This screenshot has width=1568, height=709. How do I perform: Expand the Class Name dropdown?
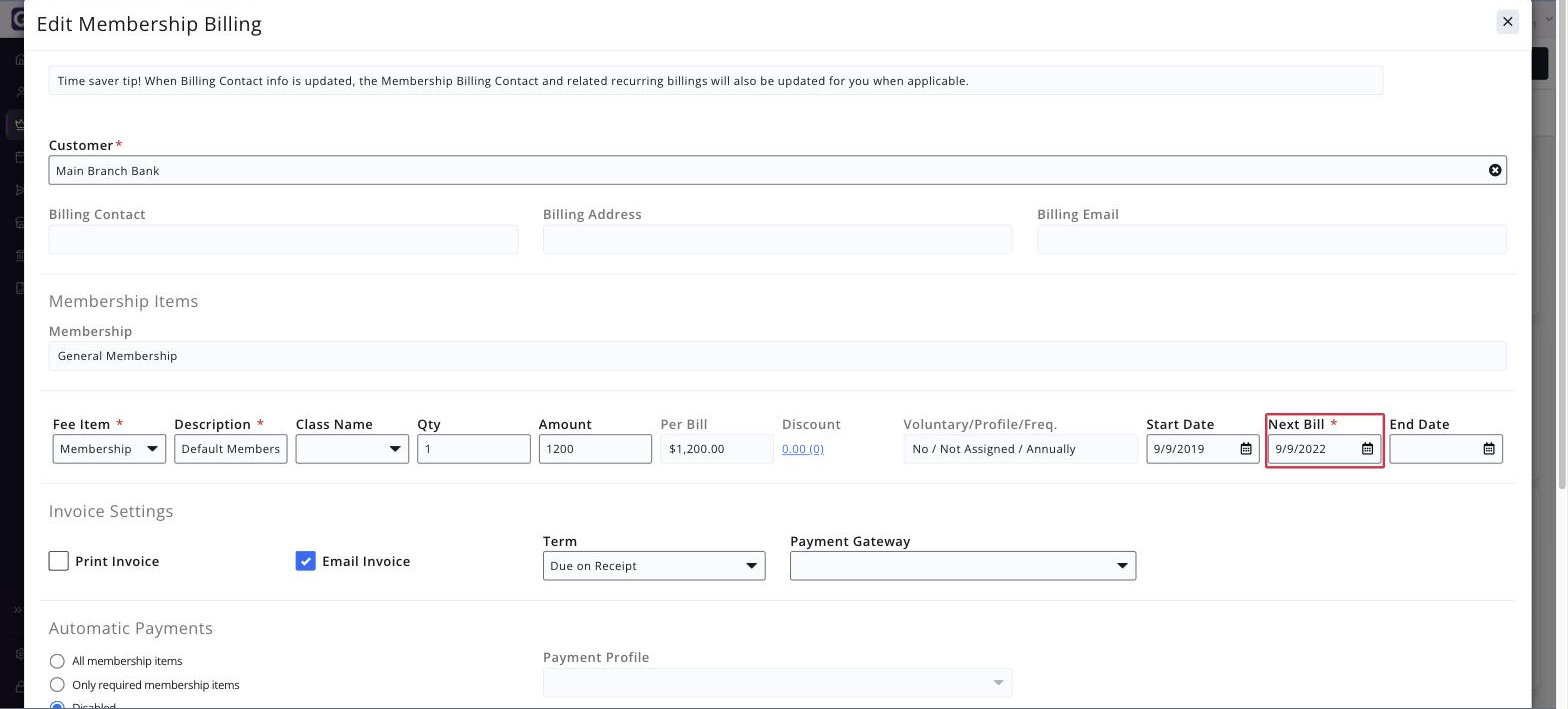(x=352, y=449)
